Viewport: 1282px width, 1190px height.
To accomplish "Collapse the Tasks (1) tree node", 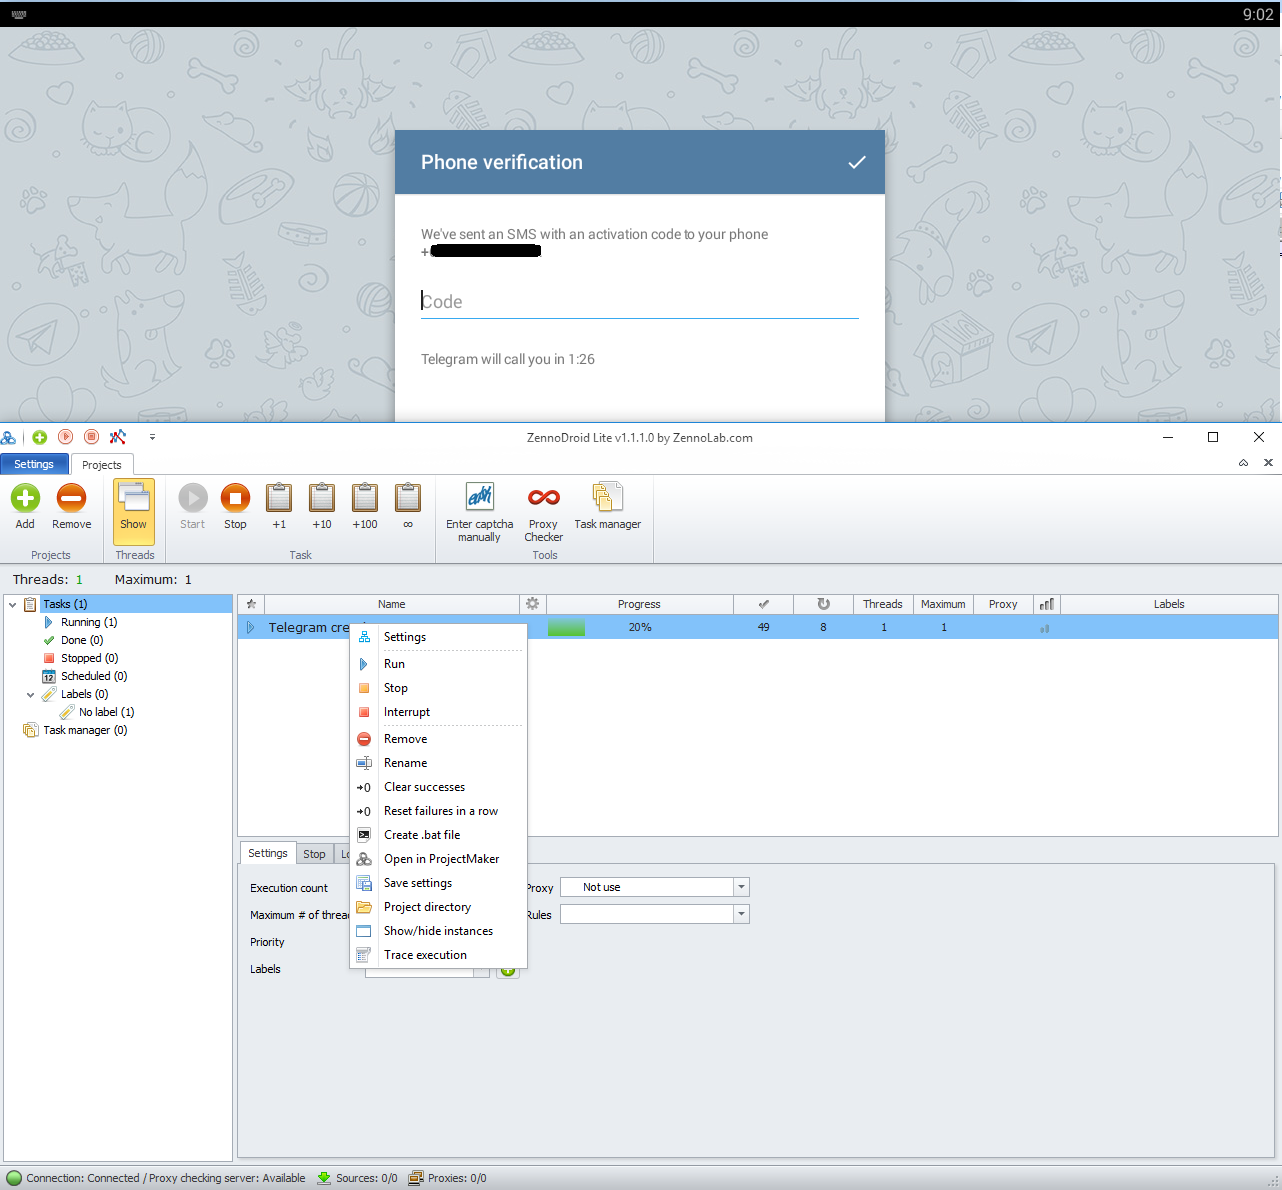I will [x=13, y=604].
